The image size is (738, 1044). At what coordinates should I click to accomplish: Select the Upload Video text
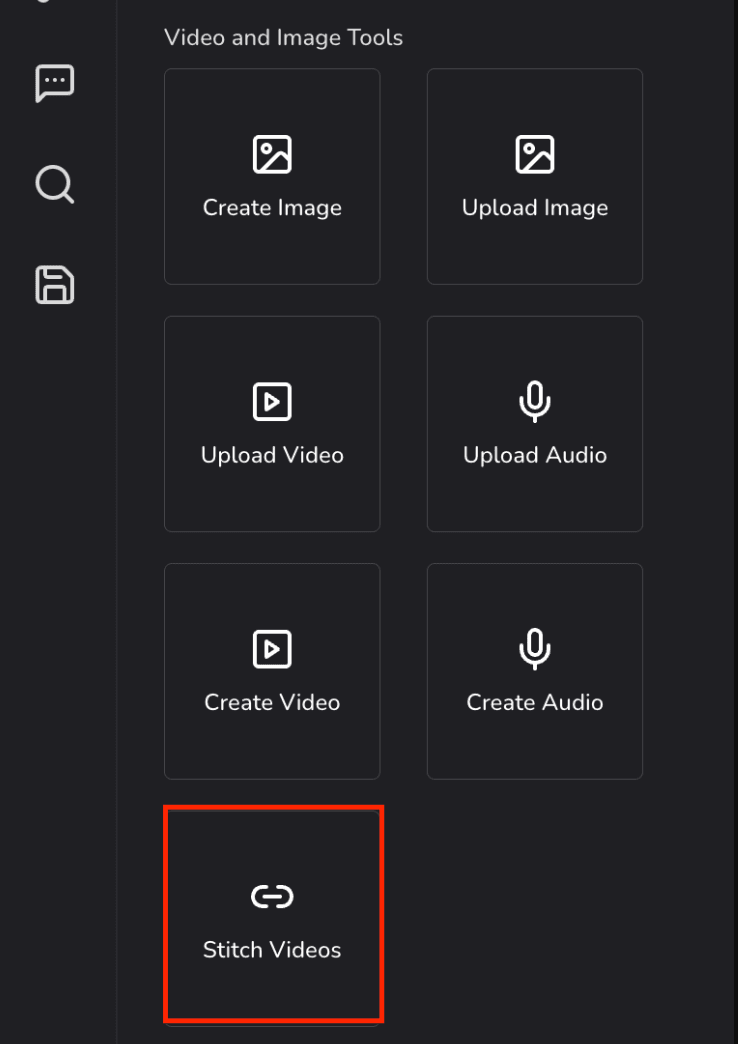(x=272, y=455)
